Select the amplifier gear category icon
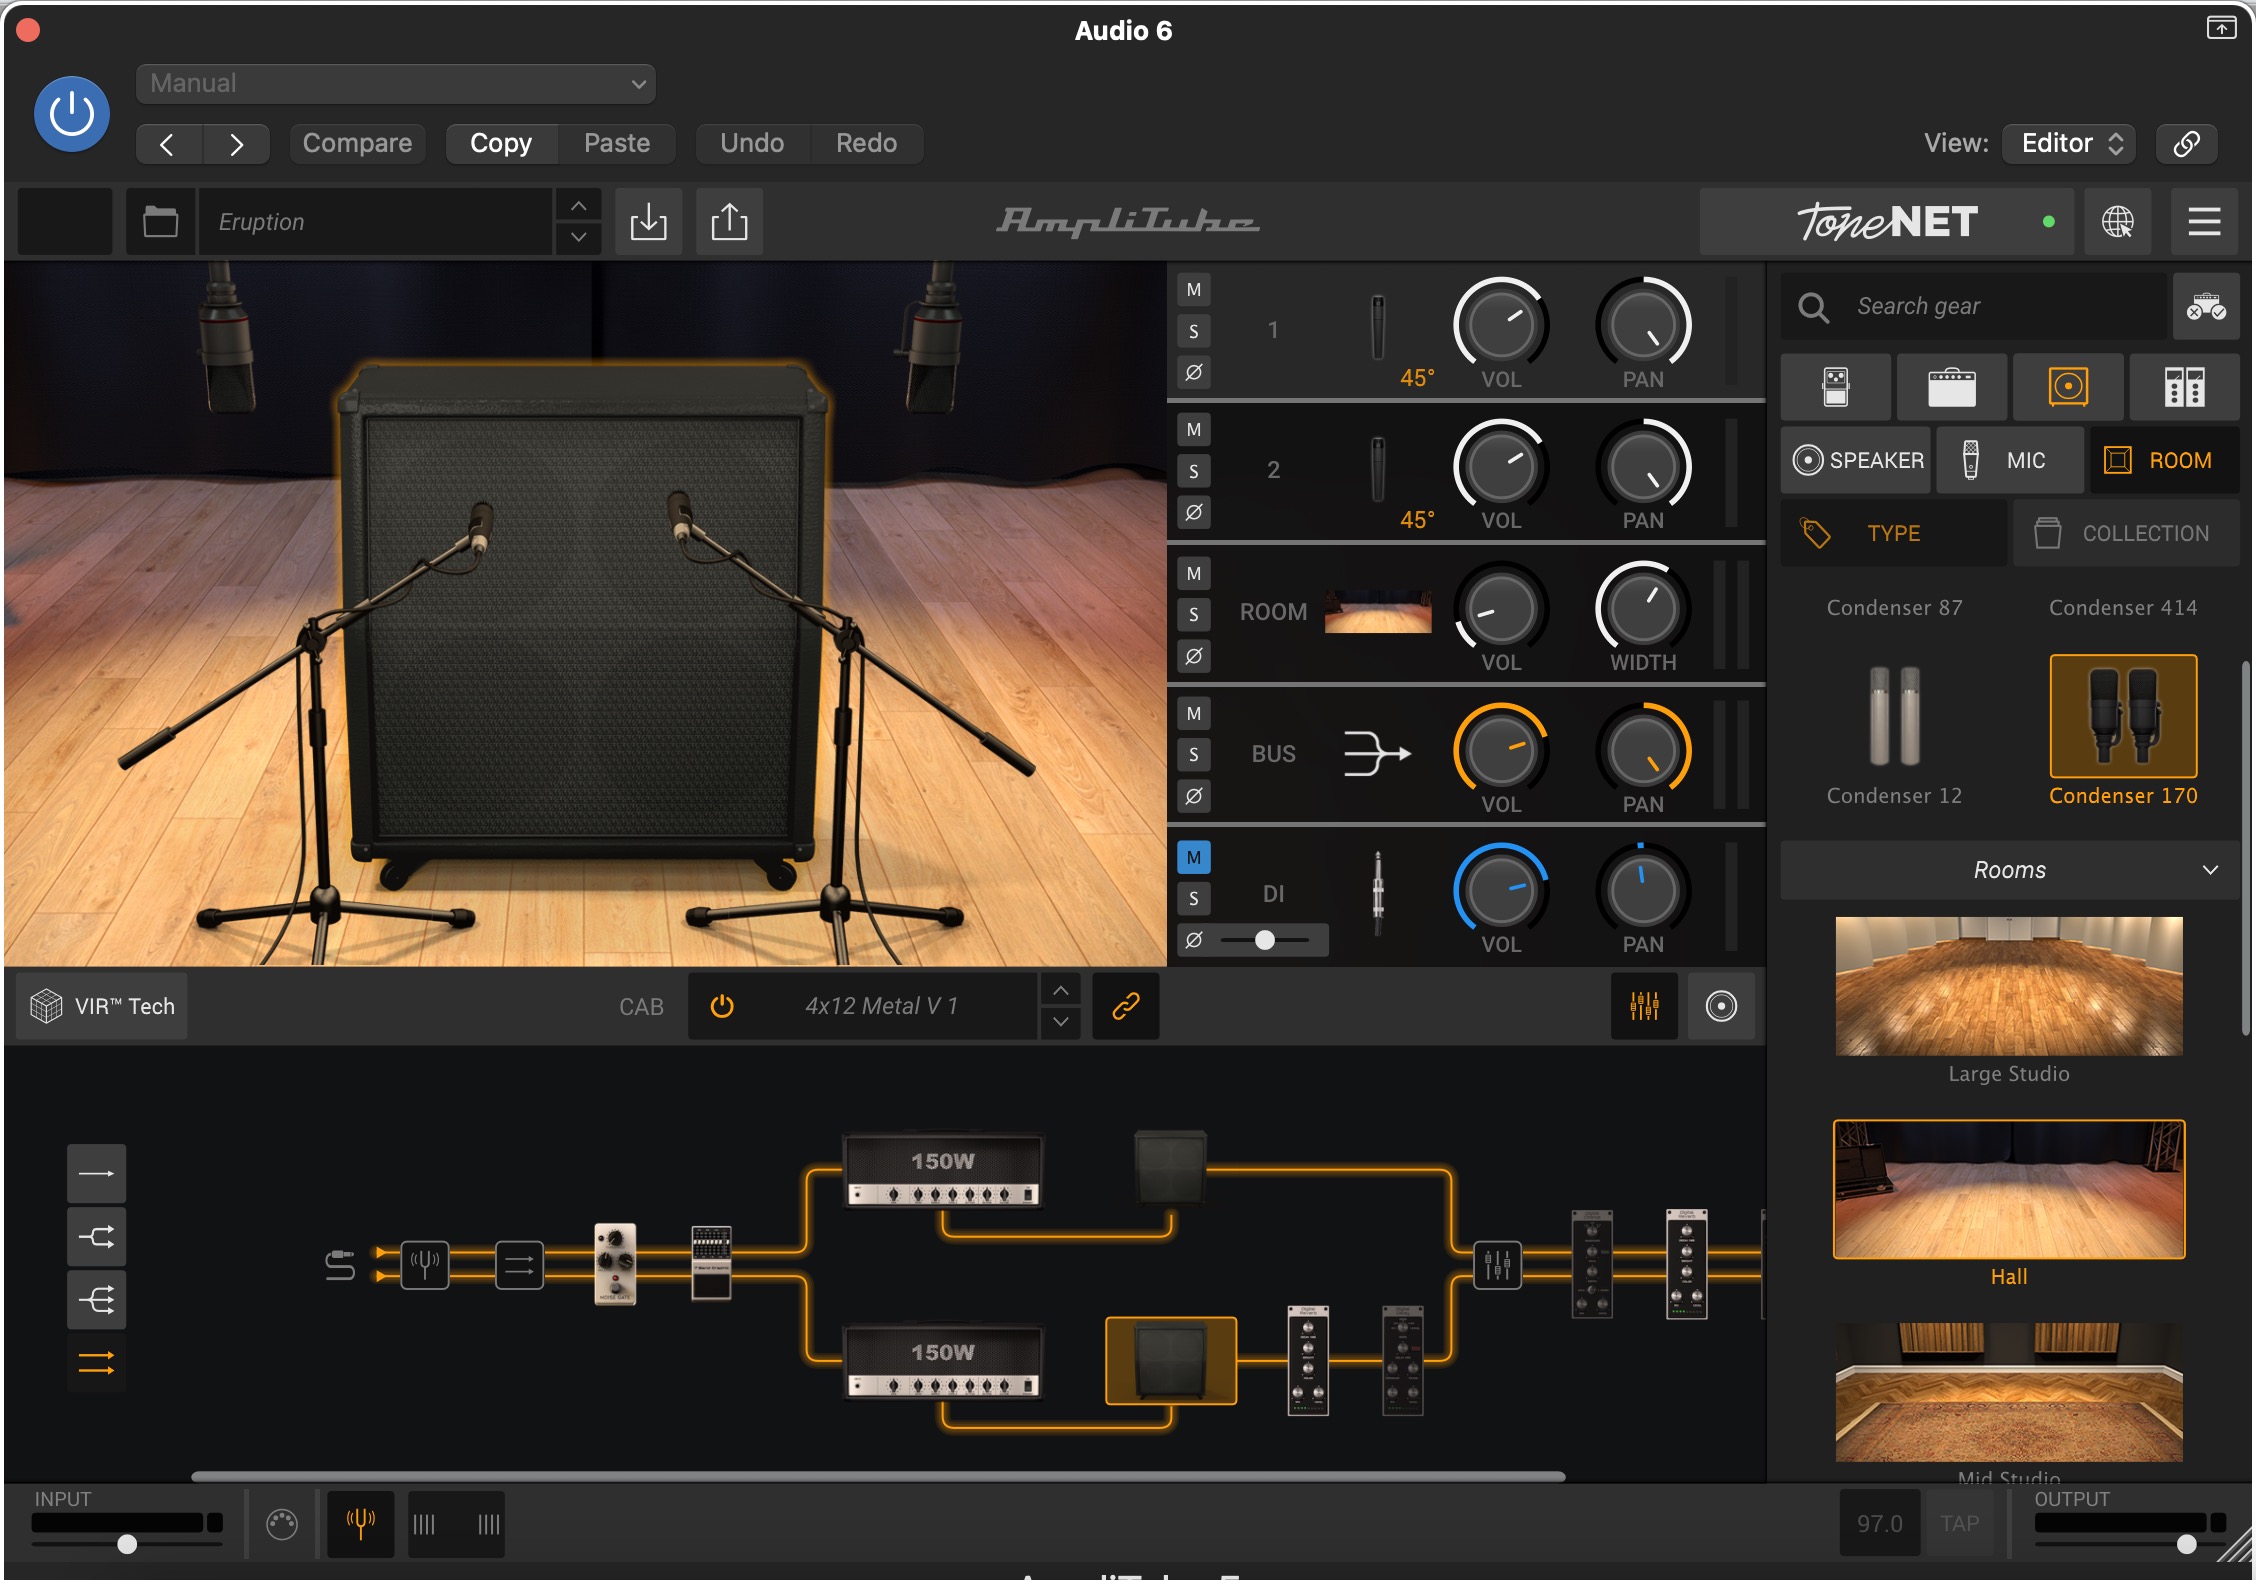2256x1580 pixels. 1952,387
